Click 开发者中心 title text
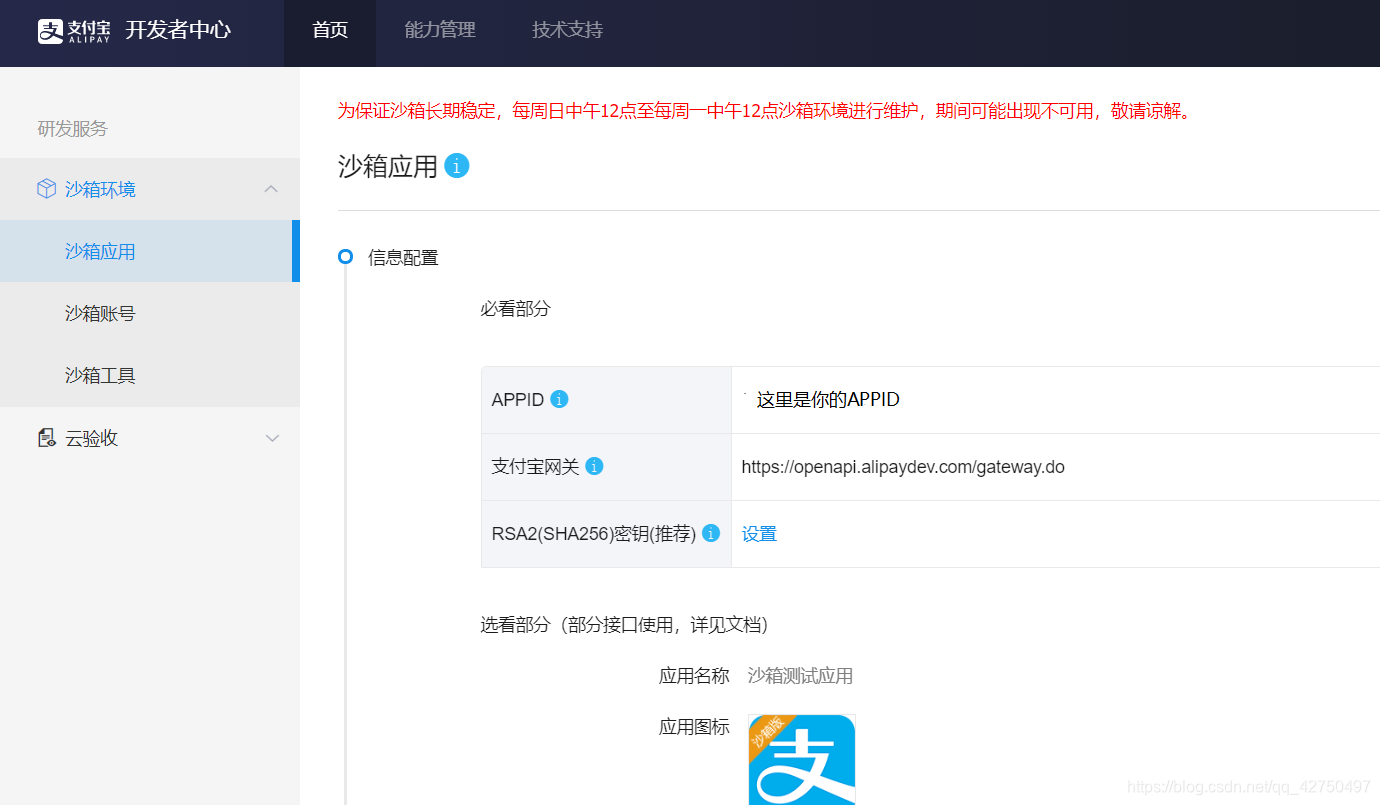Screen dimensions: 1380x805 tap(178, 30)
